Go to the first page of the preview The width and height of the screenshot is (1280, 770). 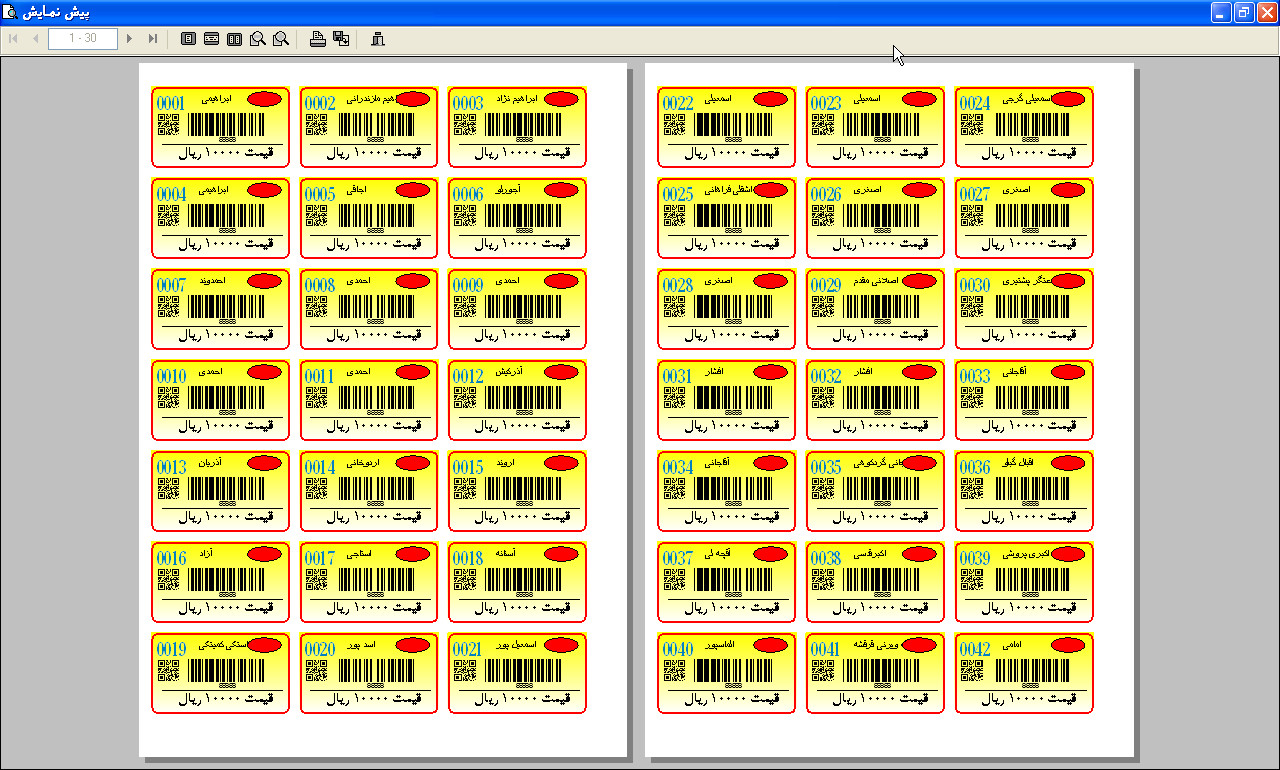(x=14, y=39)
